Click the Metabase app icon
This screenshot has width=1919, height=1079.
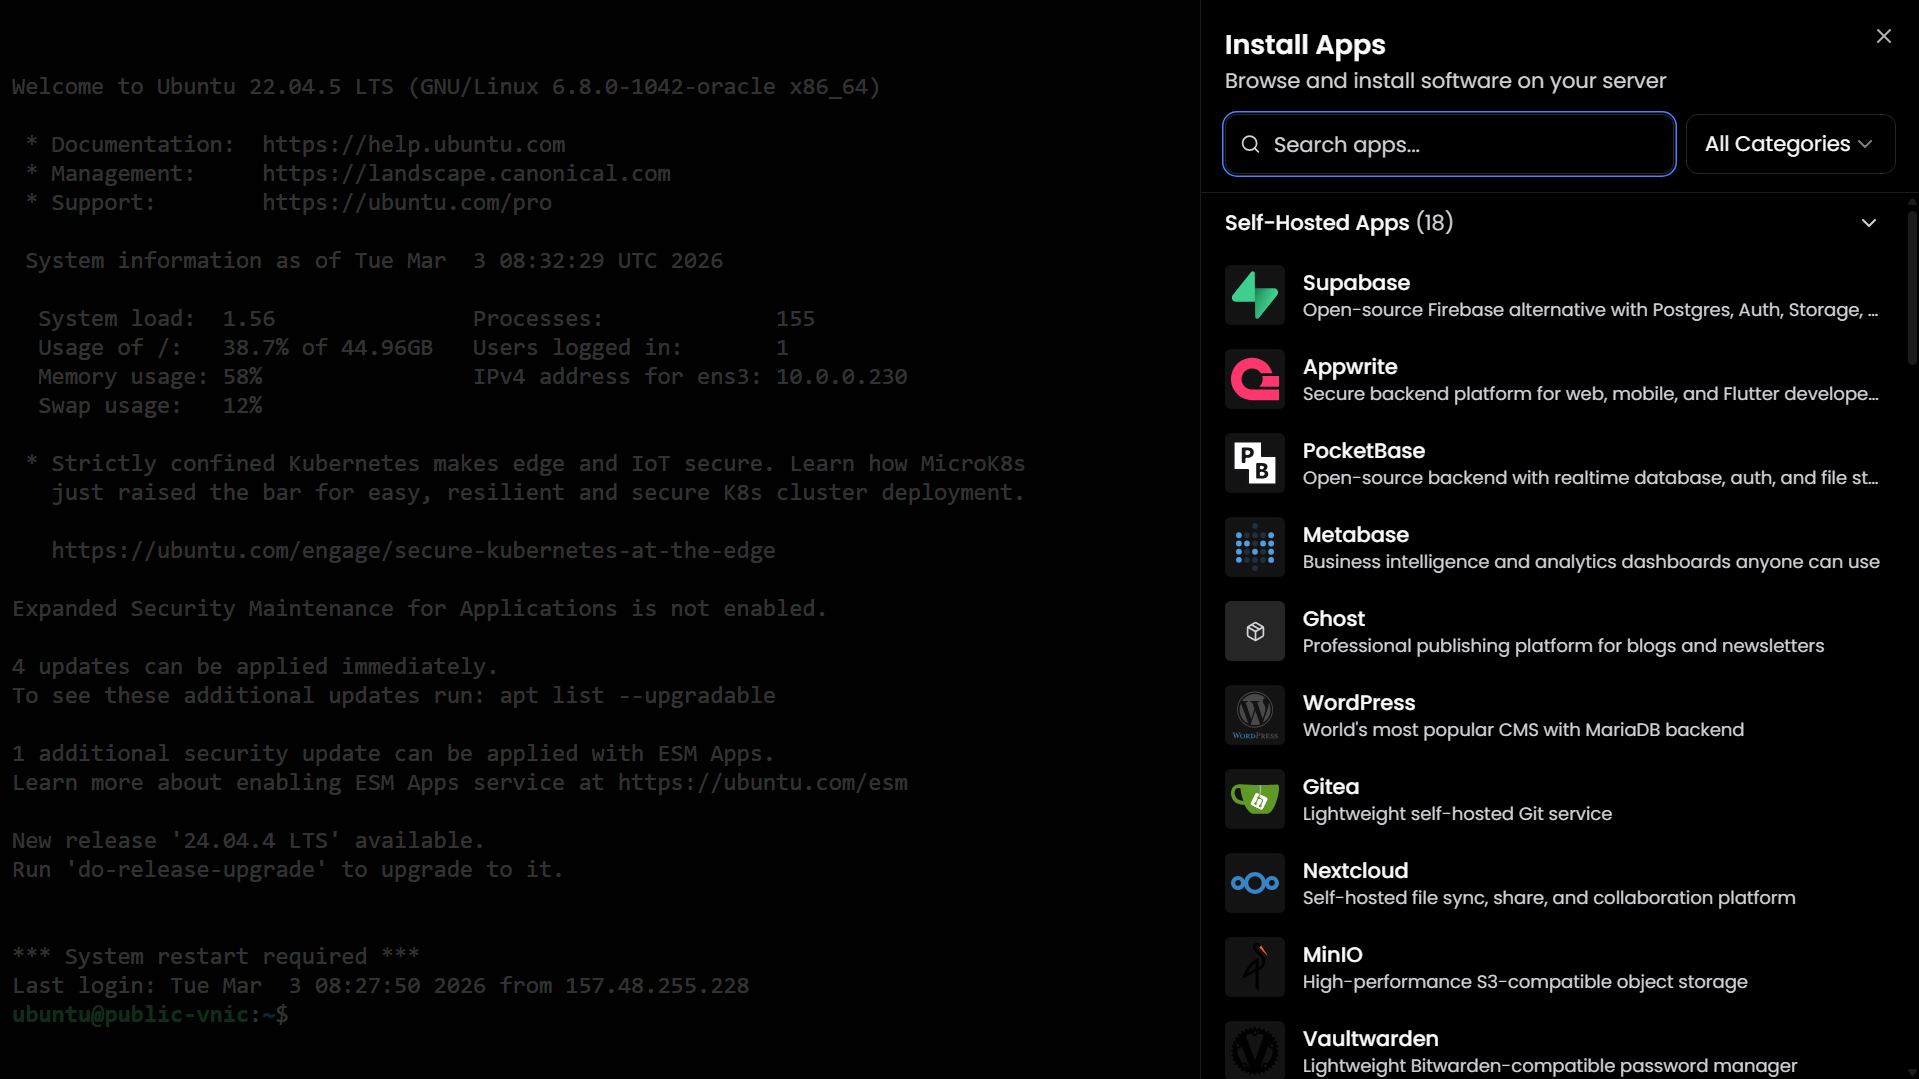tap(1254, 547)
